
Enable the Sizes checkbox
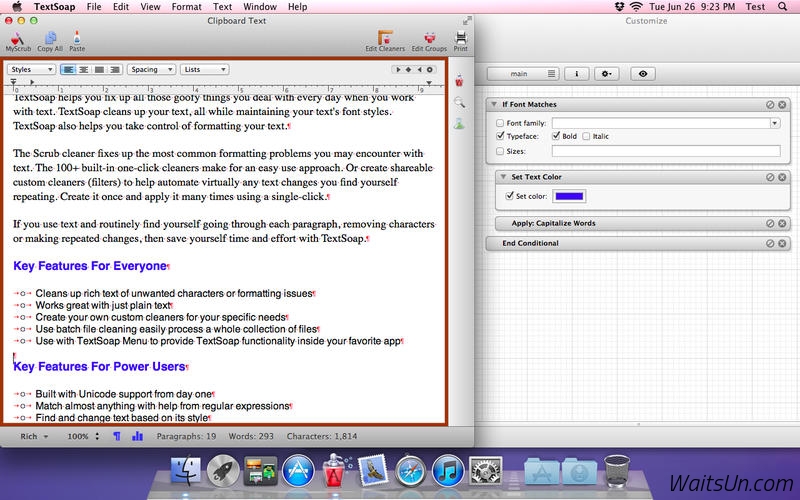pyautogui.click(x=500, y=151)
